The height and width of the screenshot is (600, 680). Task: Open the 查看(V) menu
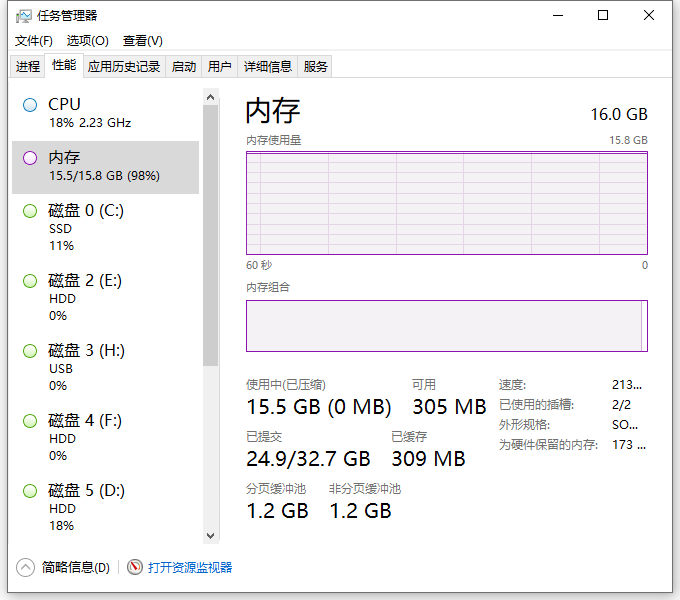coord(142,41)
